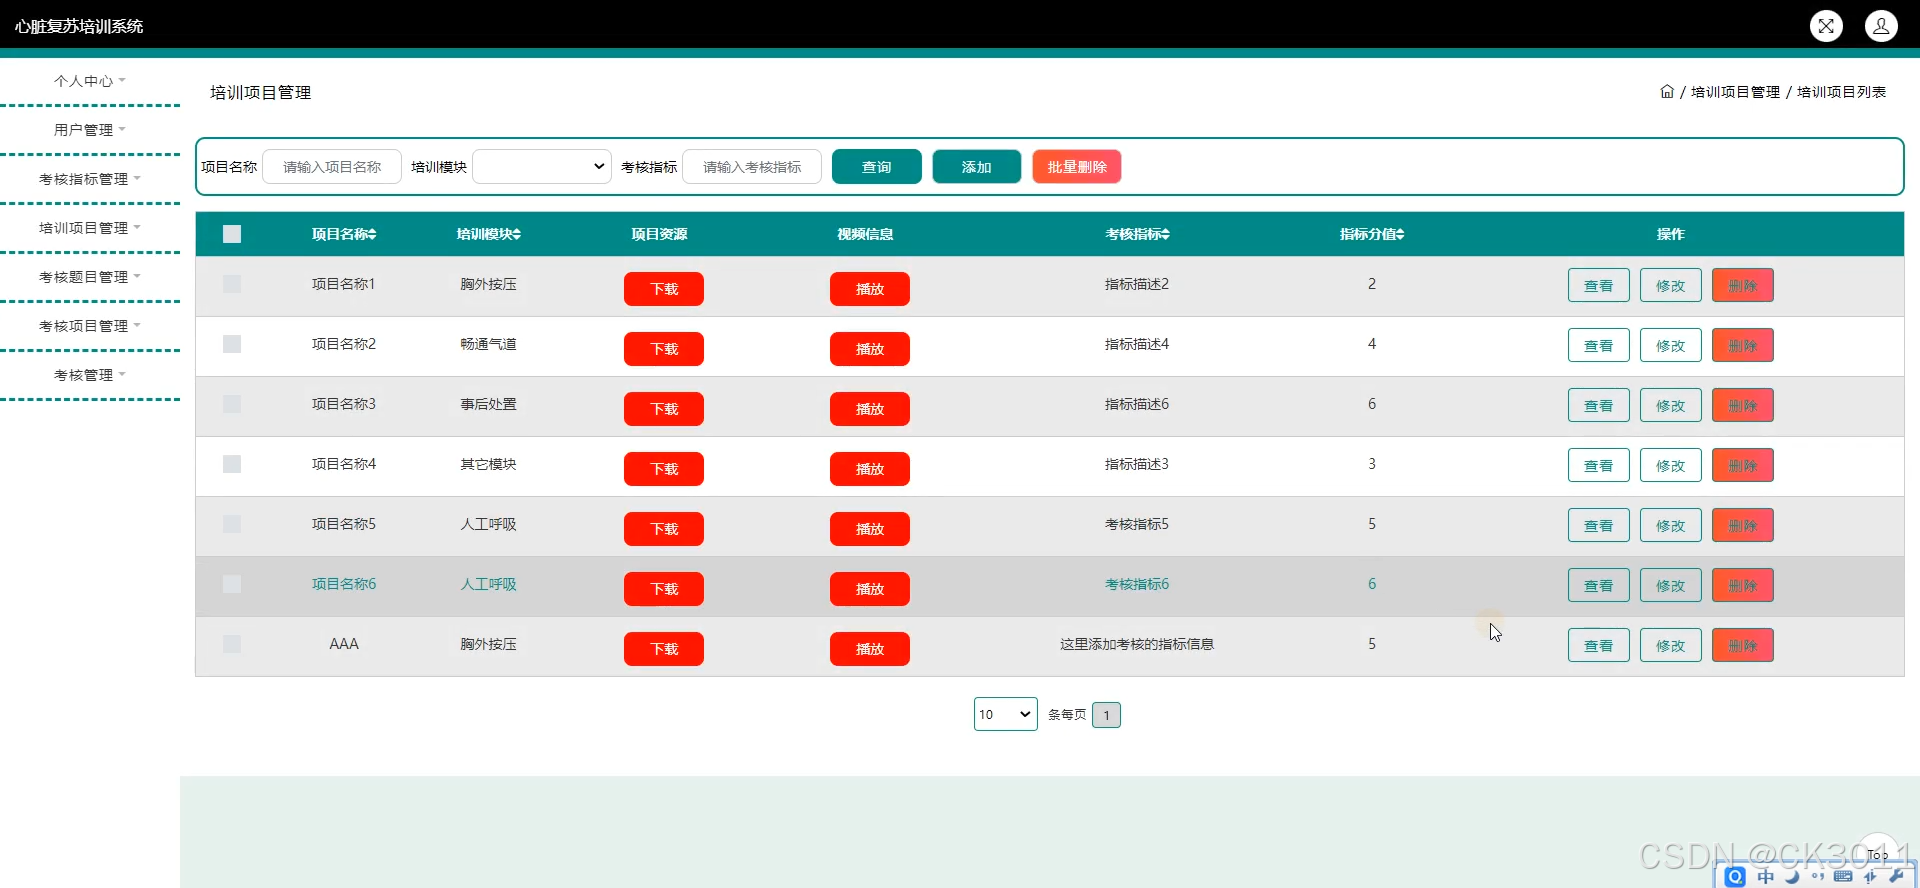Image resolution: width=1920 pixels, height=888 pixels.
Task: Sort by 项目名称 column header arrow
Action: click(372, 234)
